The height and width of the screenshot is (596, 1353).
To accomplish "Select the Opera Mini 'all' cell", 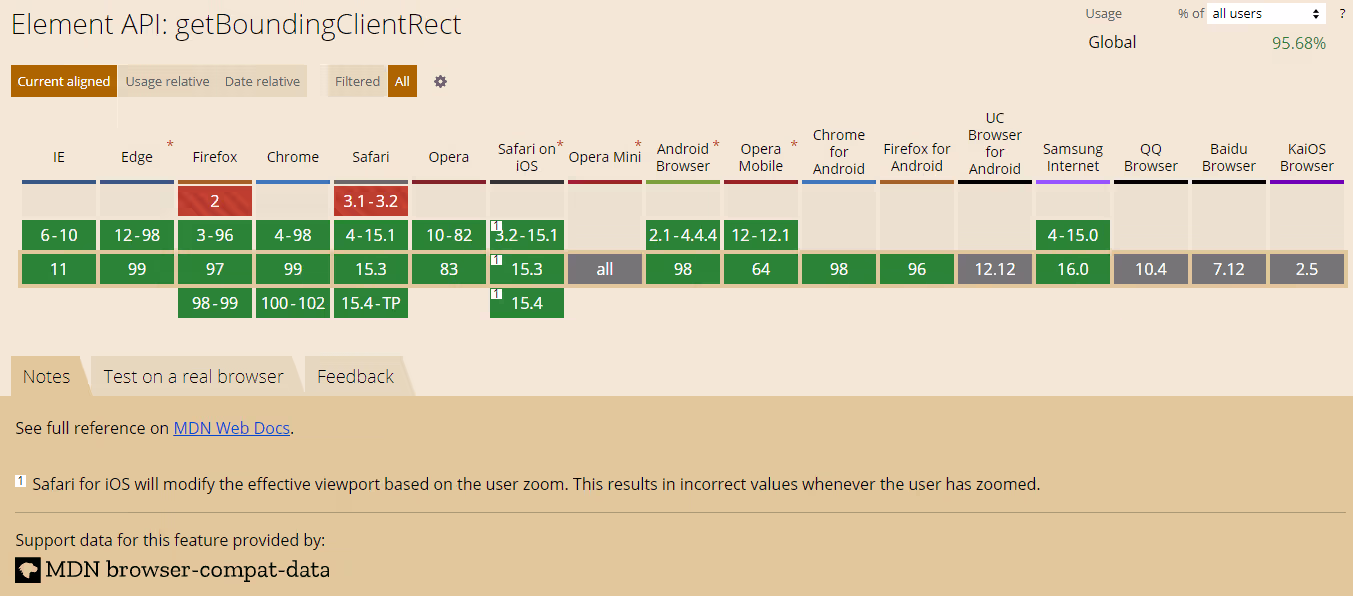I will (605, 269).
